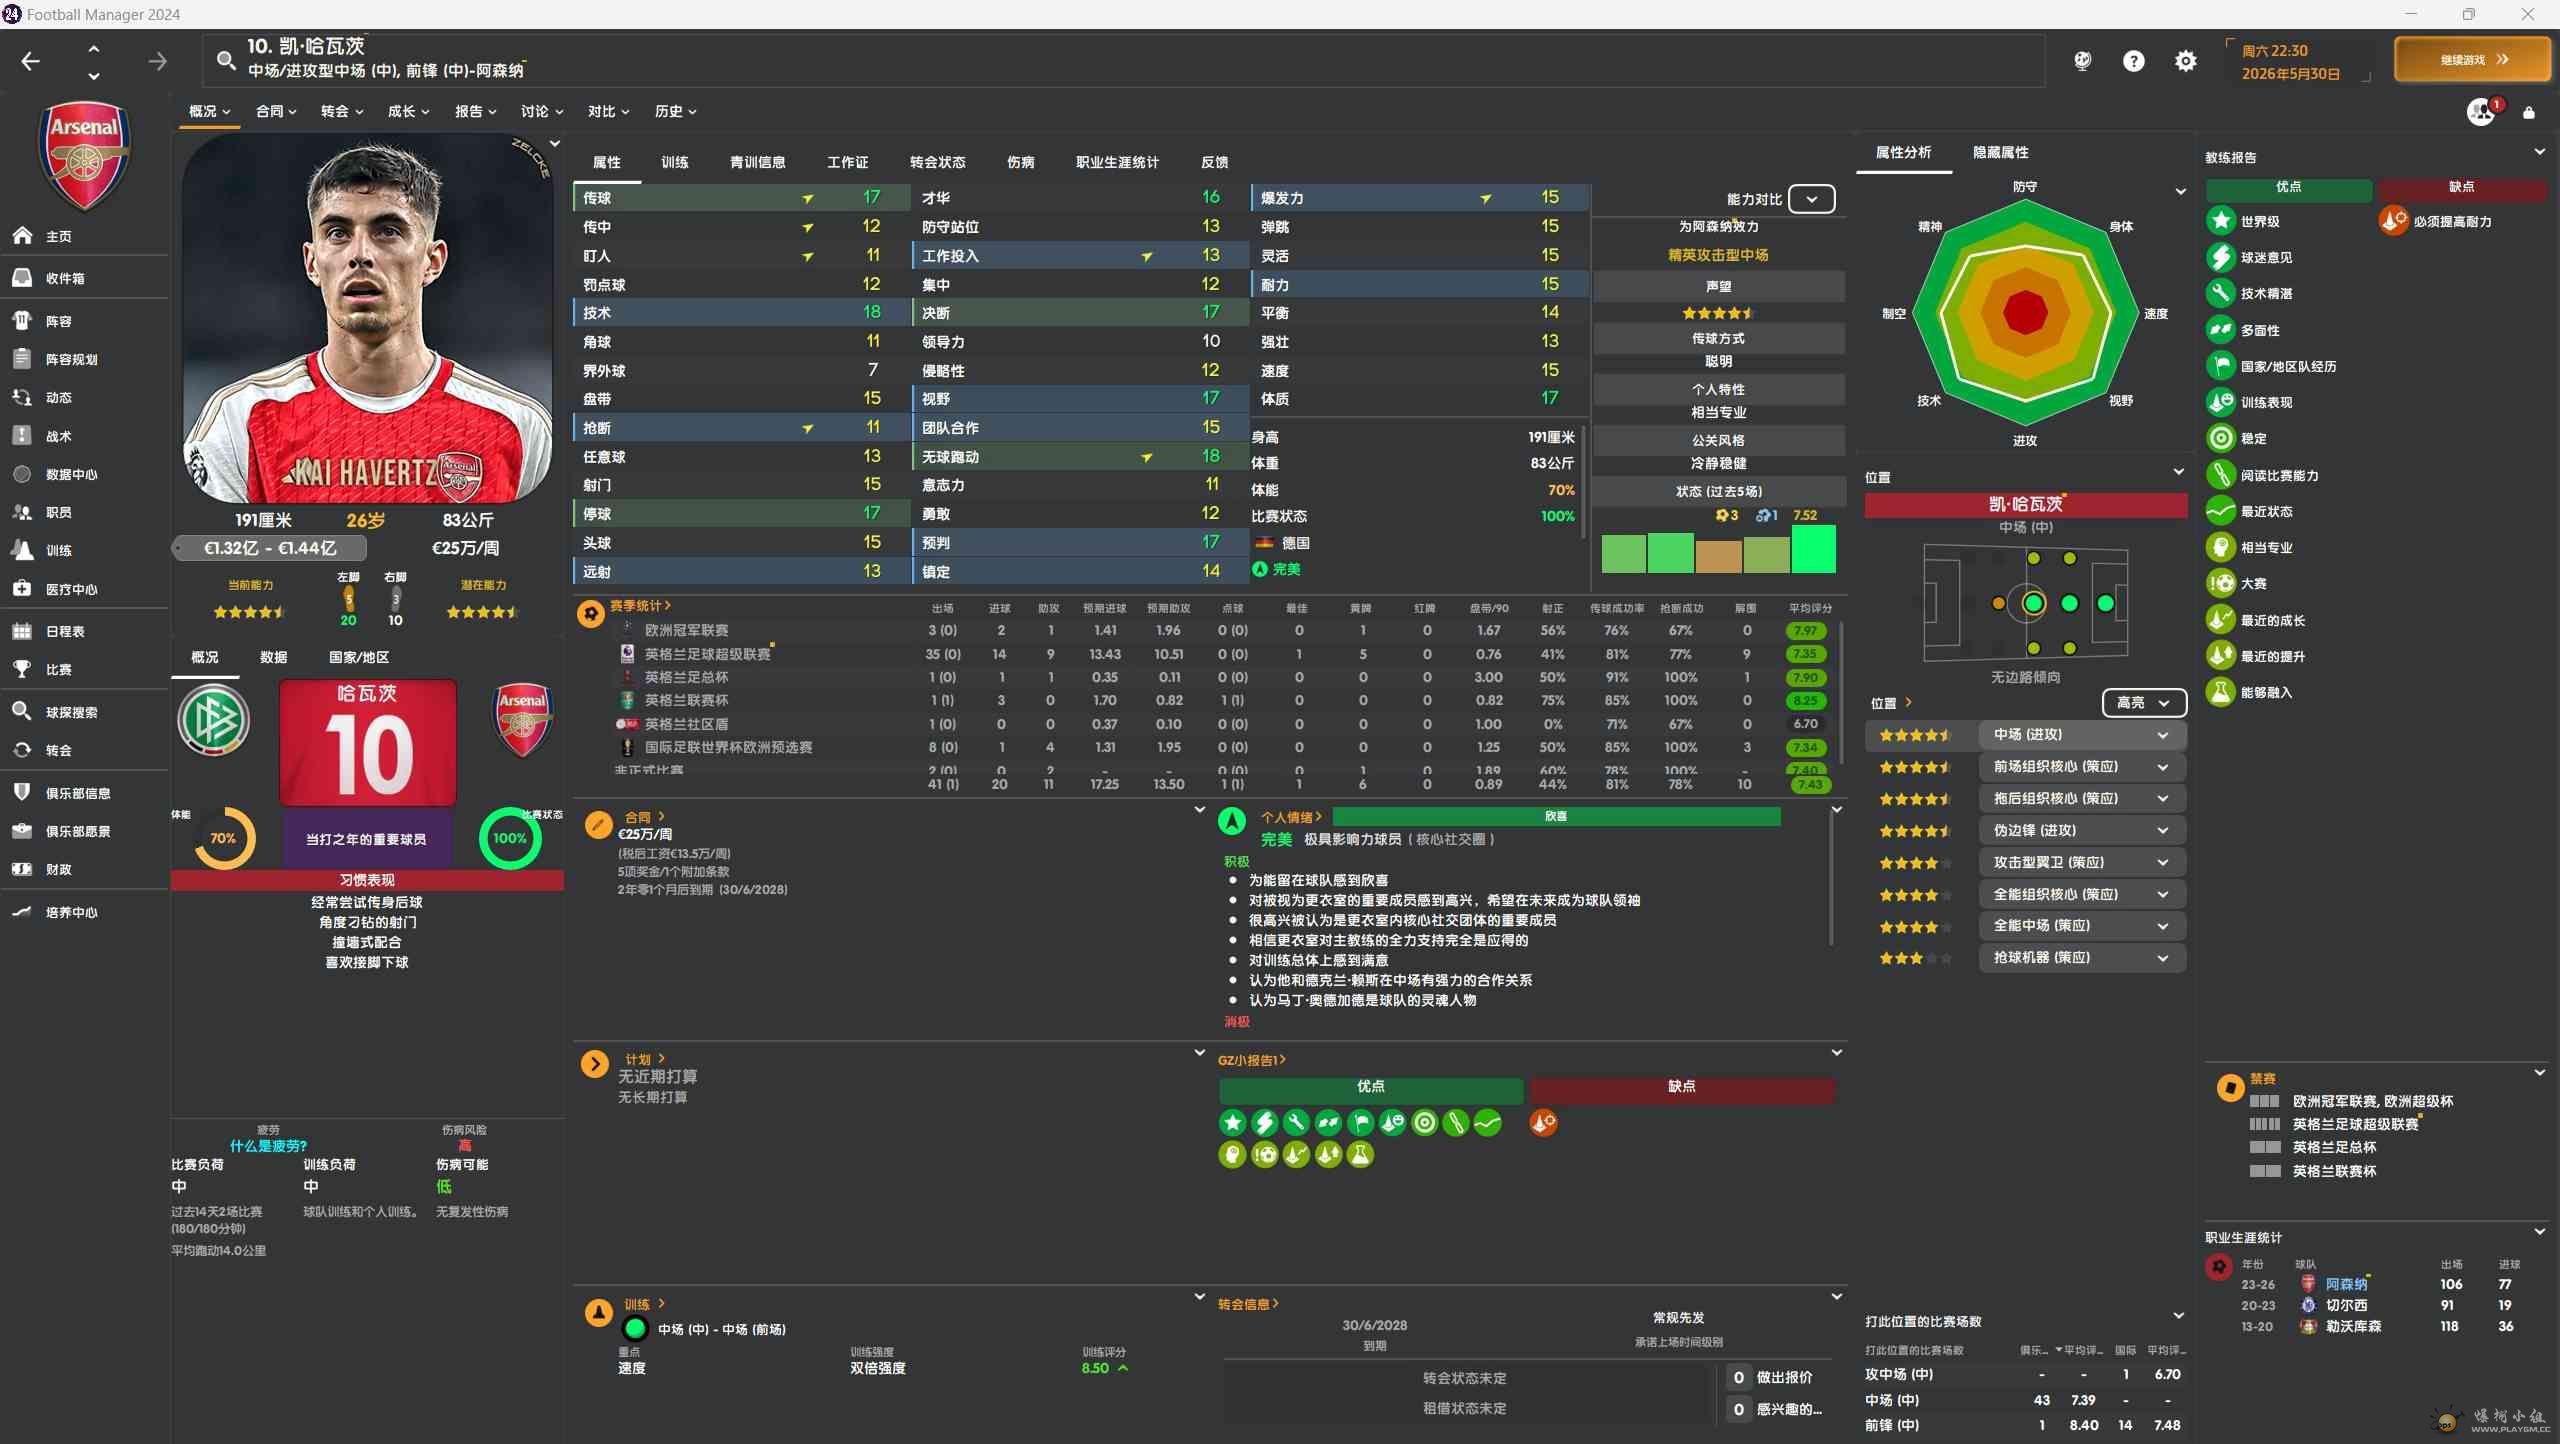
Task: Open 收件箱 inbox in sidebar
Action: point(64,278)
